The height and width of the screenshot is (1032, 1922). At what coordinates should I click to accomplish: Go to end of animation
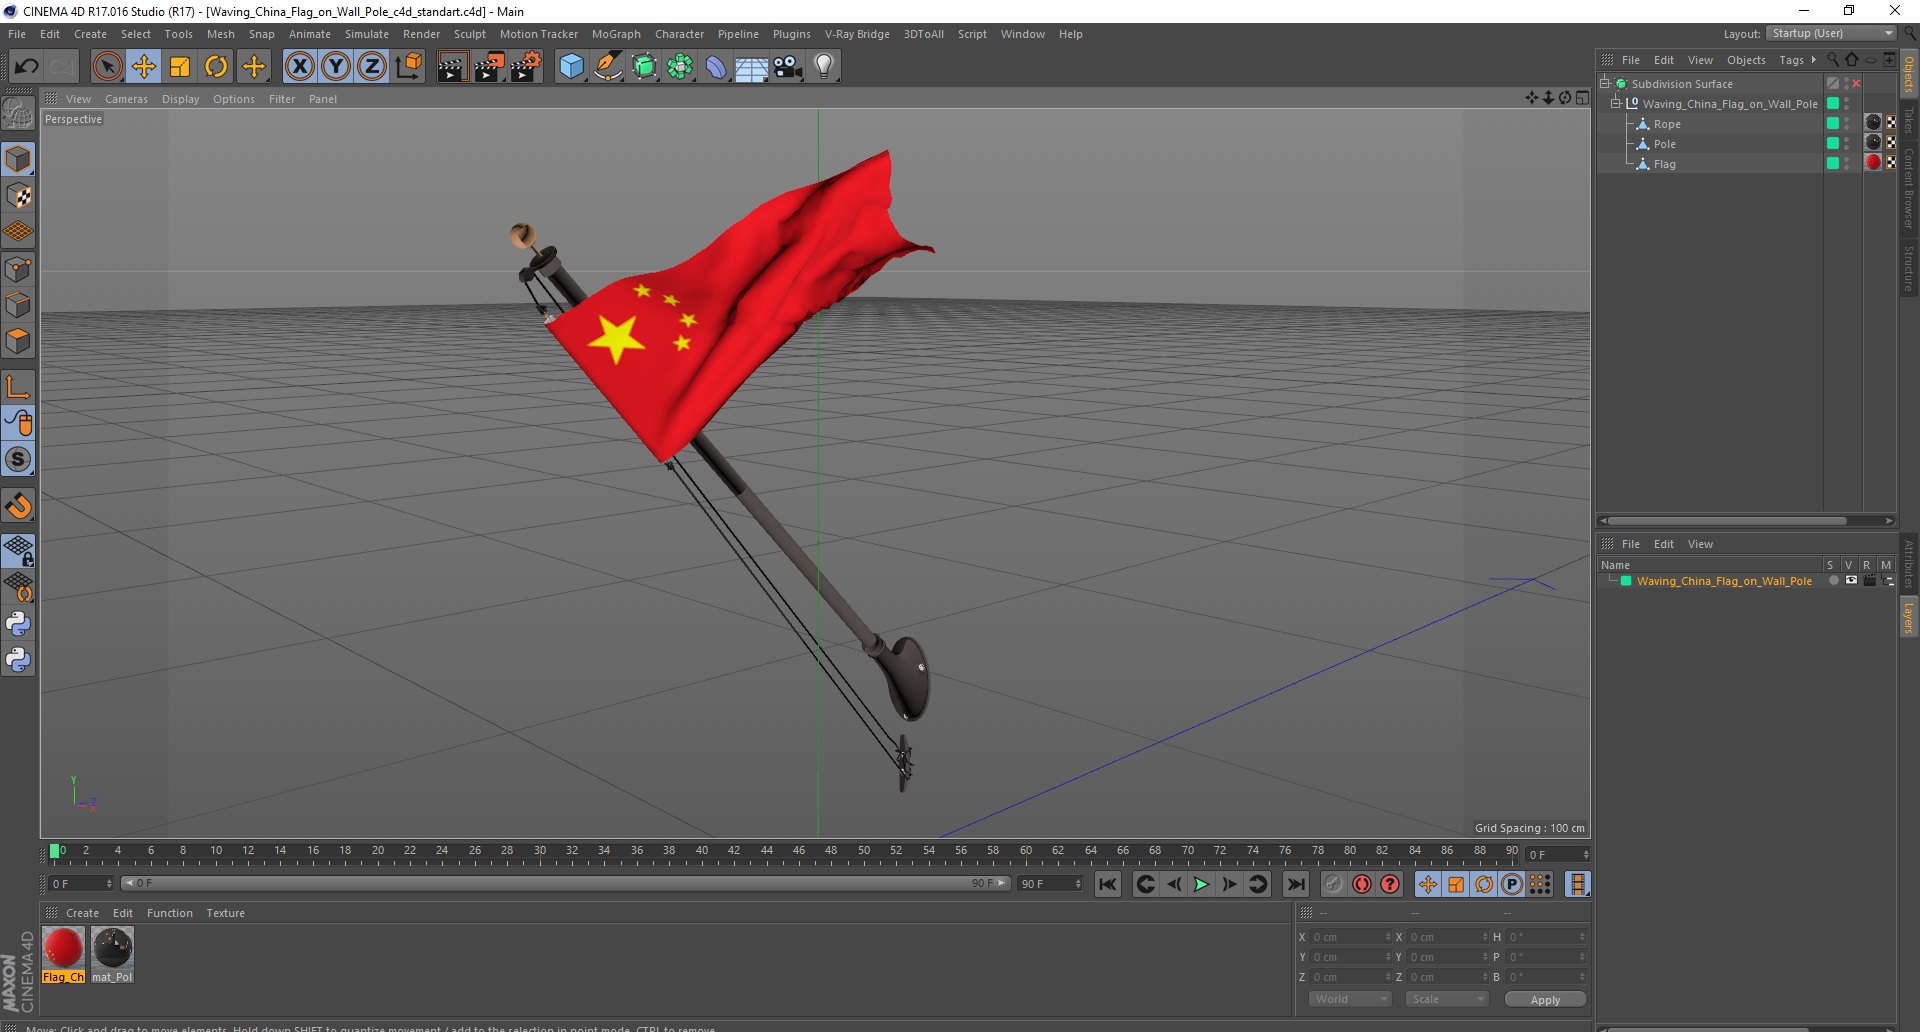click(1295, 884)
